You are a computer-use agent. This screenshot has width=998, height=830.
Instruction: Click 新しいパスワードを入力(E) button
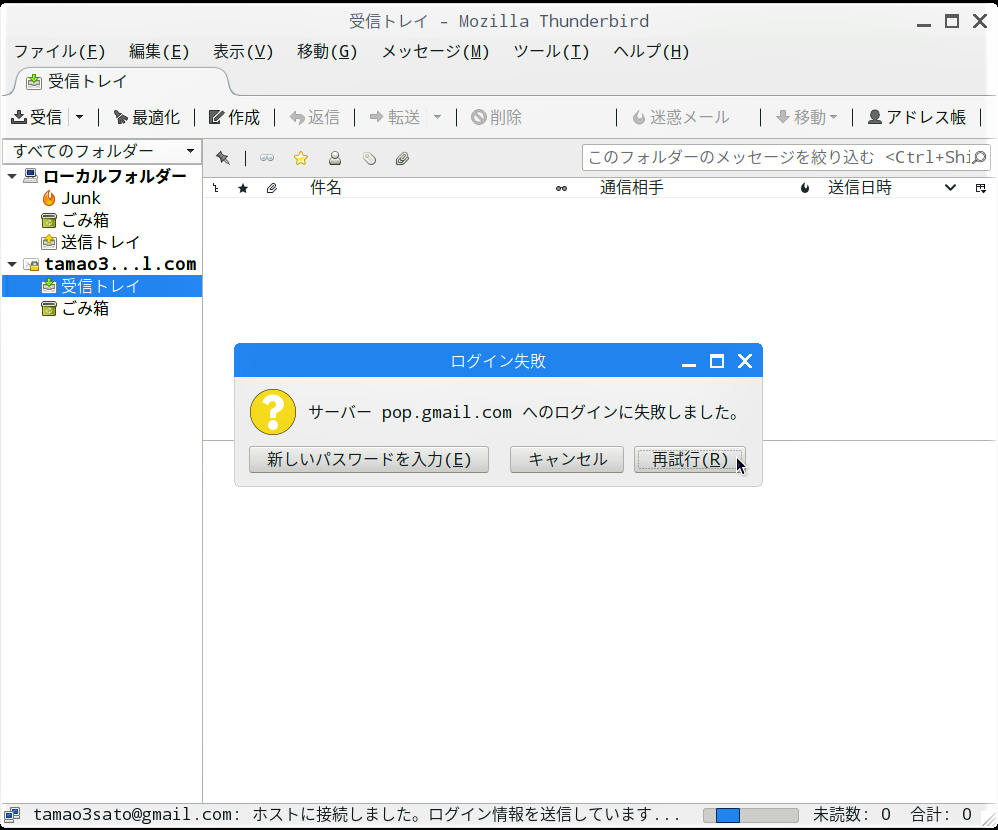pyautogui.click(x=369, y=460)
